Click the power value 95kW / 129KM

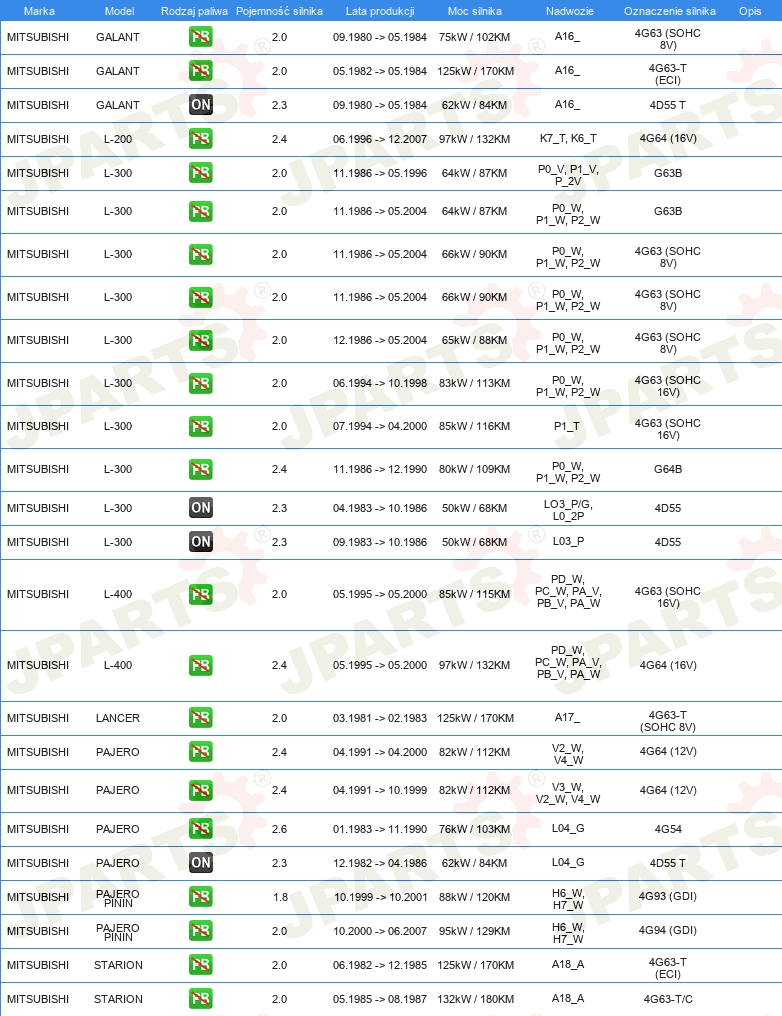pos(474,930)
